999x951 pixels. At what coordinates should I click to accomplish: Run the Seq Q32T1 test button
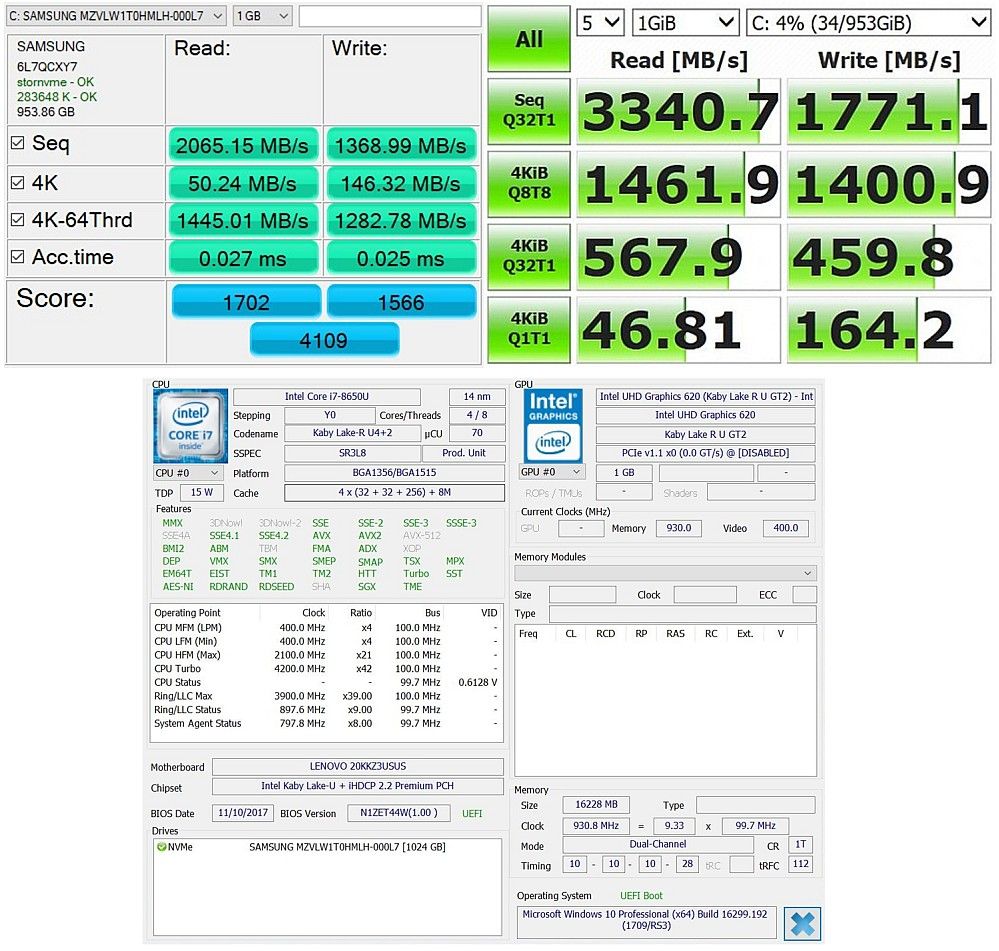pos(529,111)
